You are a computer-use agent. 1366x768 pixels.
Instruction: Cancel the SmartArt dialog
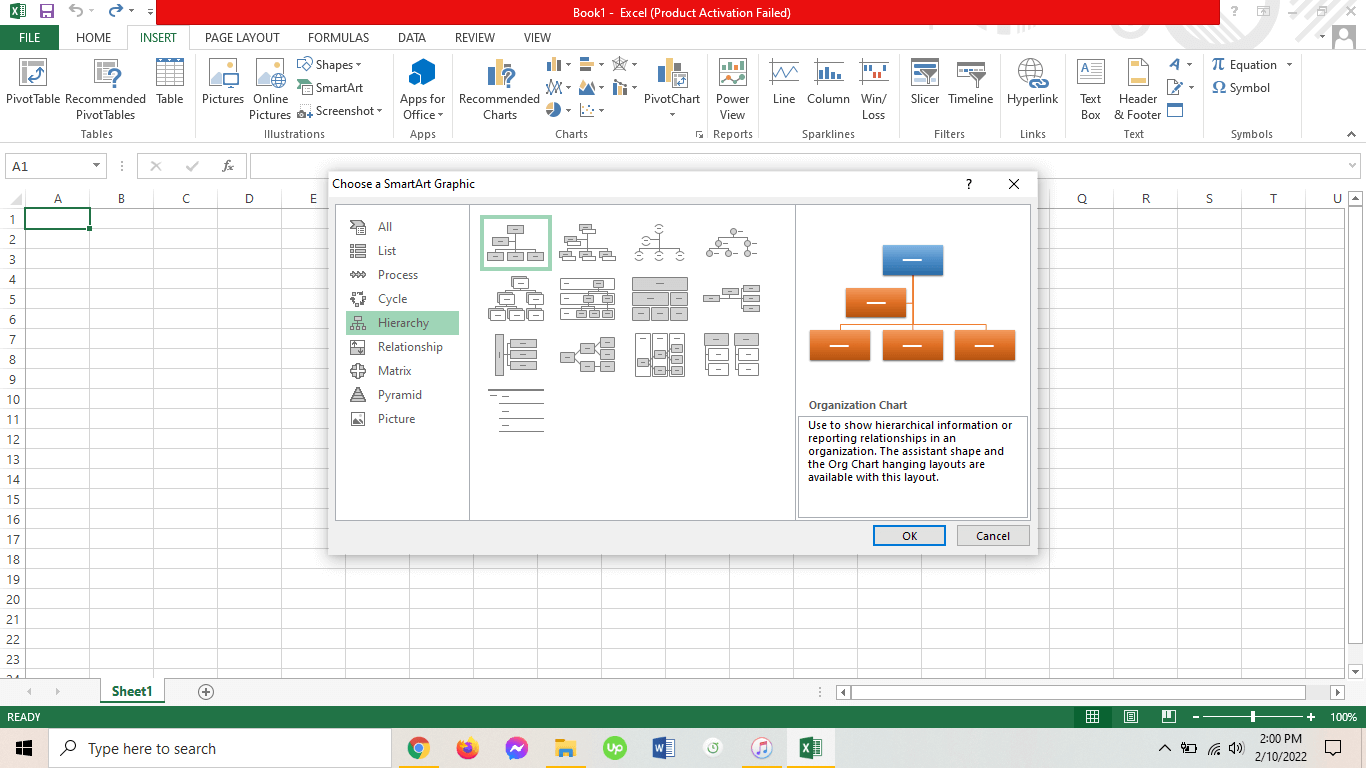coord(993,536)
